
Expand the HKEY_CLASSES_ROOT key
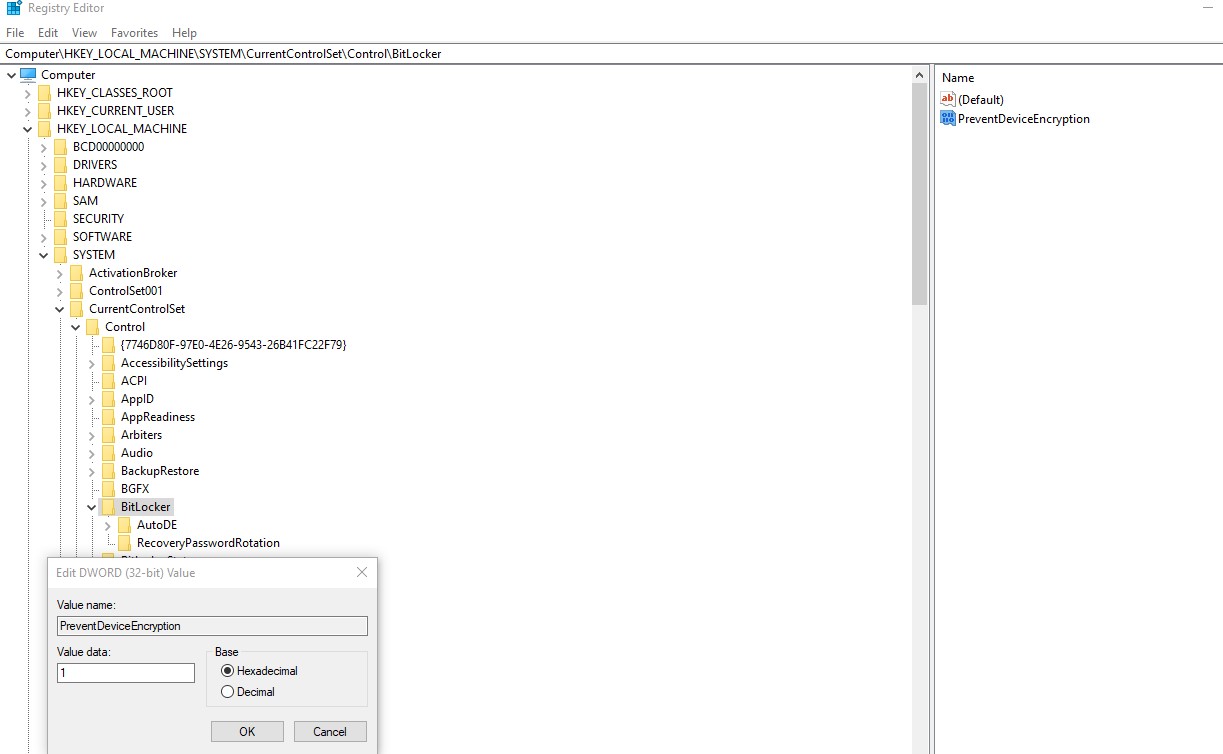click(27, 93)
